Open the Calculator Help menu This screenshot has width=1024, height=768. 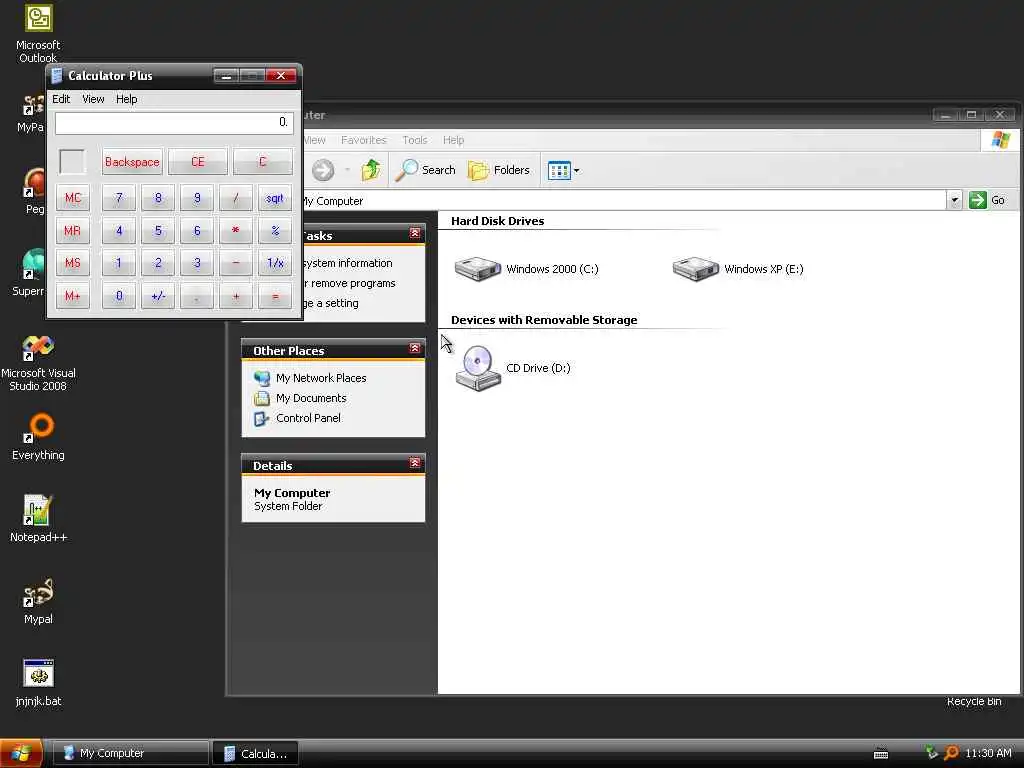[x=126, y=99]
